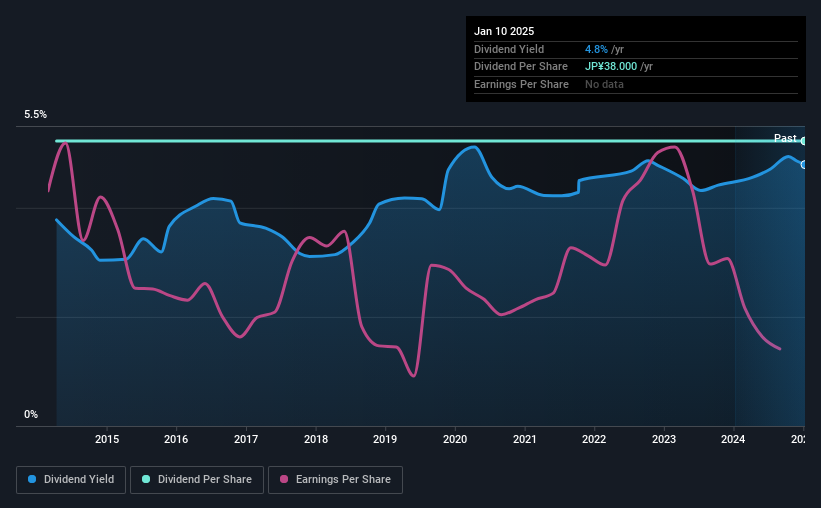This screenshot has height=508, width=821.
Task: Click the pink Earnings Per Share legend dot
Action: coord(284,479)
